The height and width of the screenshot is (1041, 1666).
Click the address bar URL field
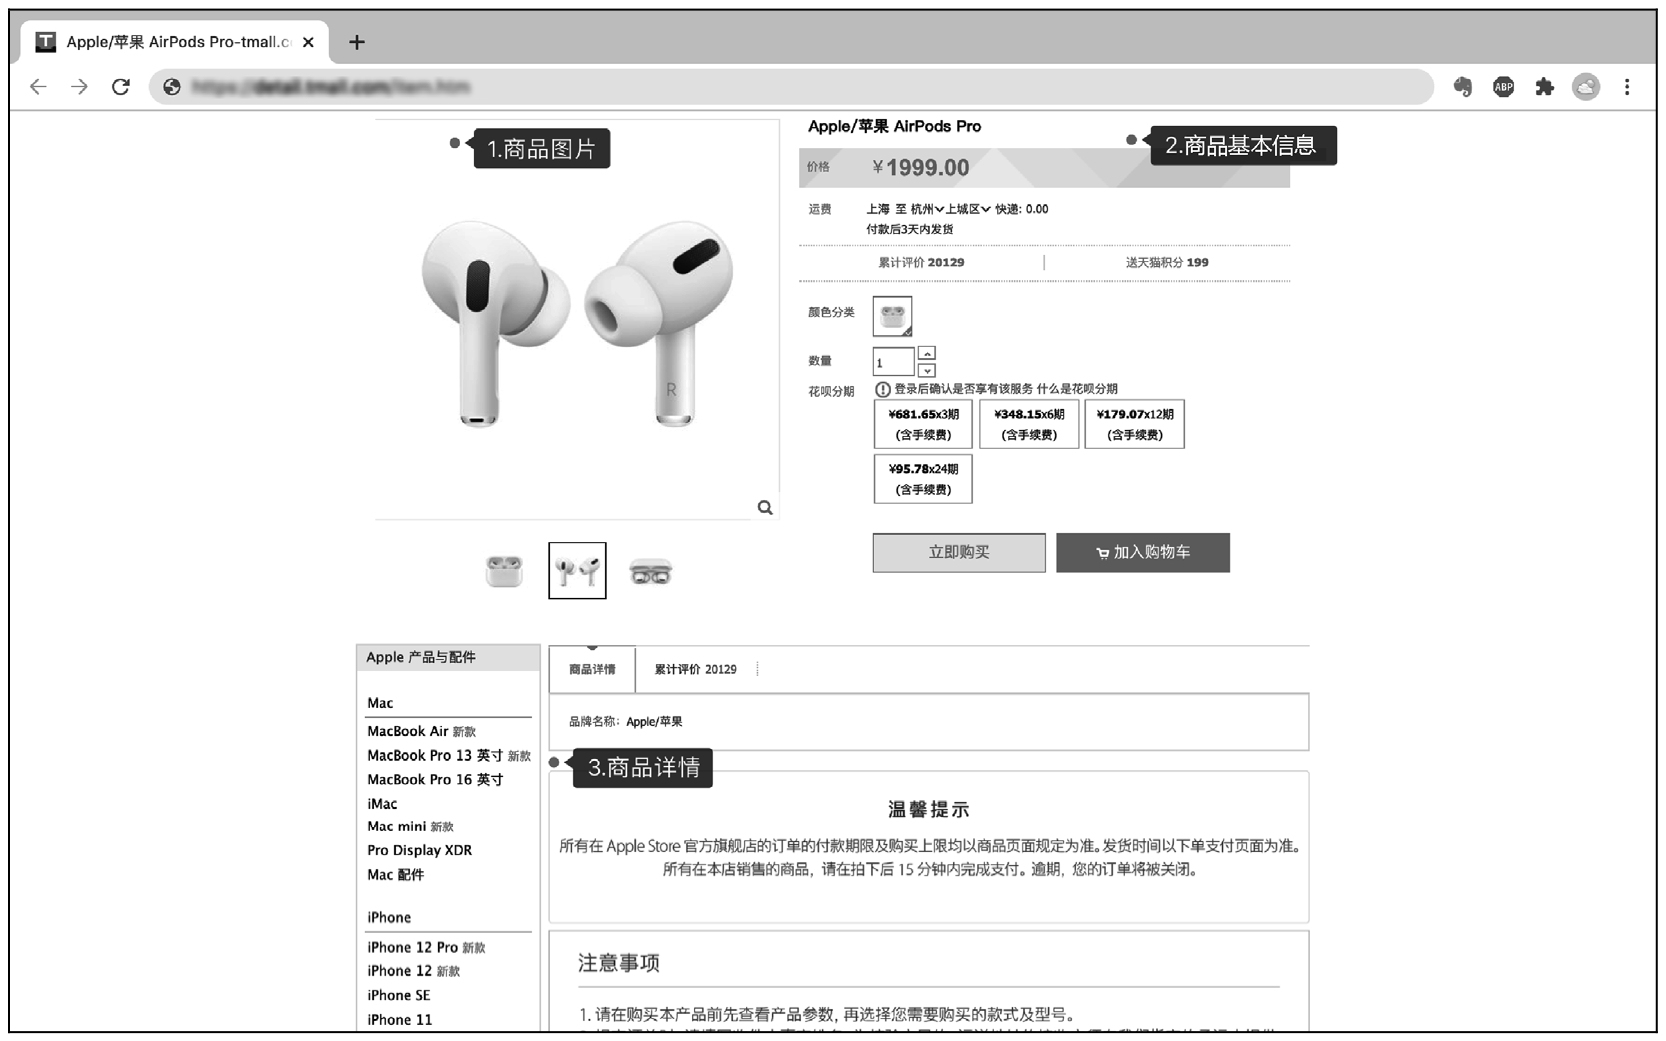point(790,87)
